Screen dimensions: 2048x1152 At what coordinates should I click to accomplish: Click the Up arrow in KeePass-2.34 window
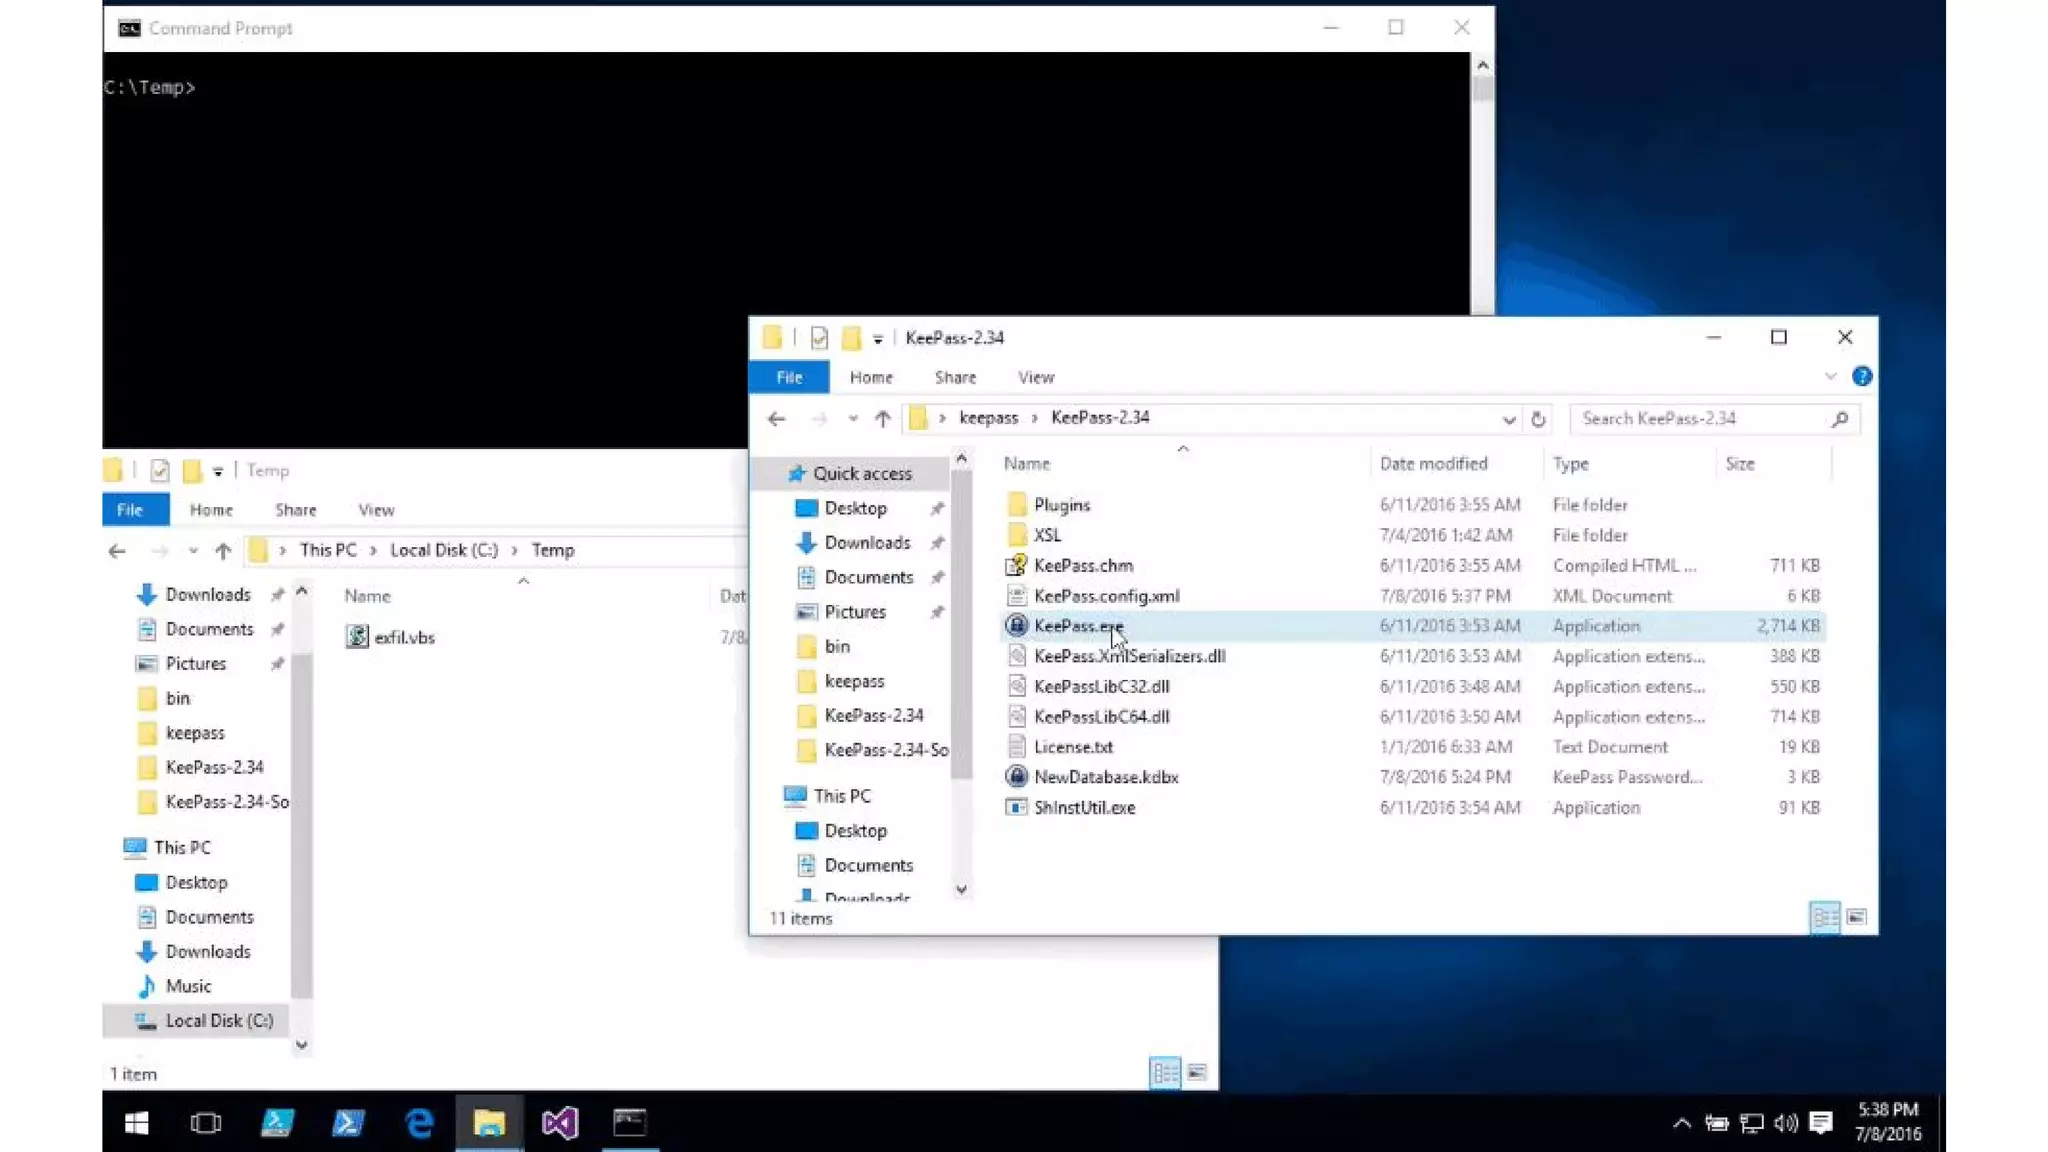click(x=882, y=419)
